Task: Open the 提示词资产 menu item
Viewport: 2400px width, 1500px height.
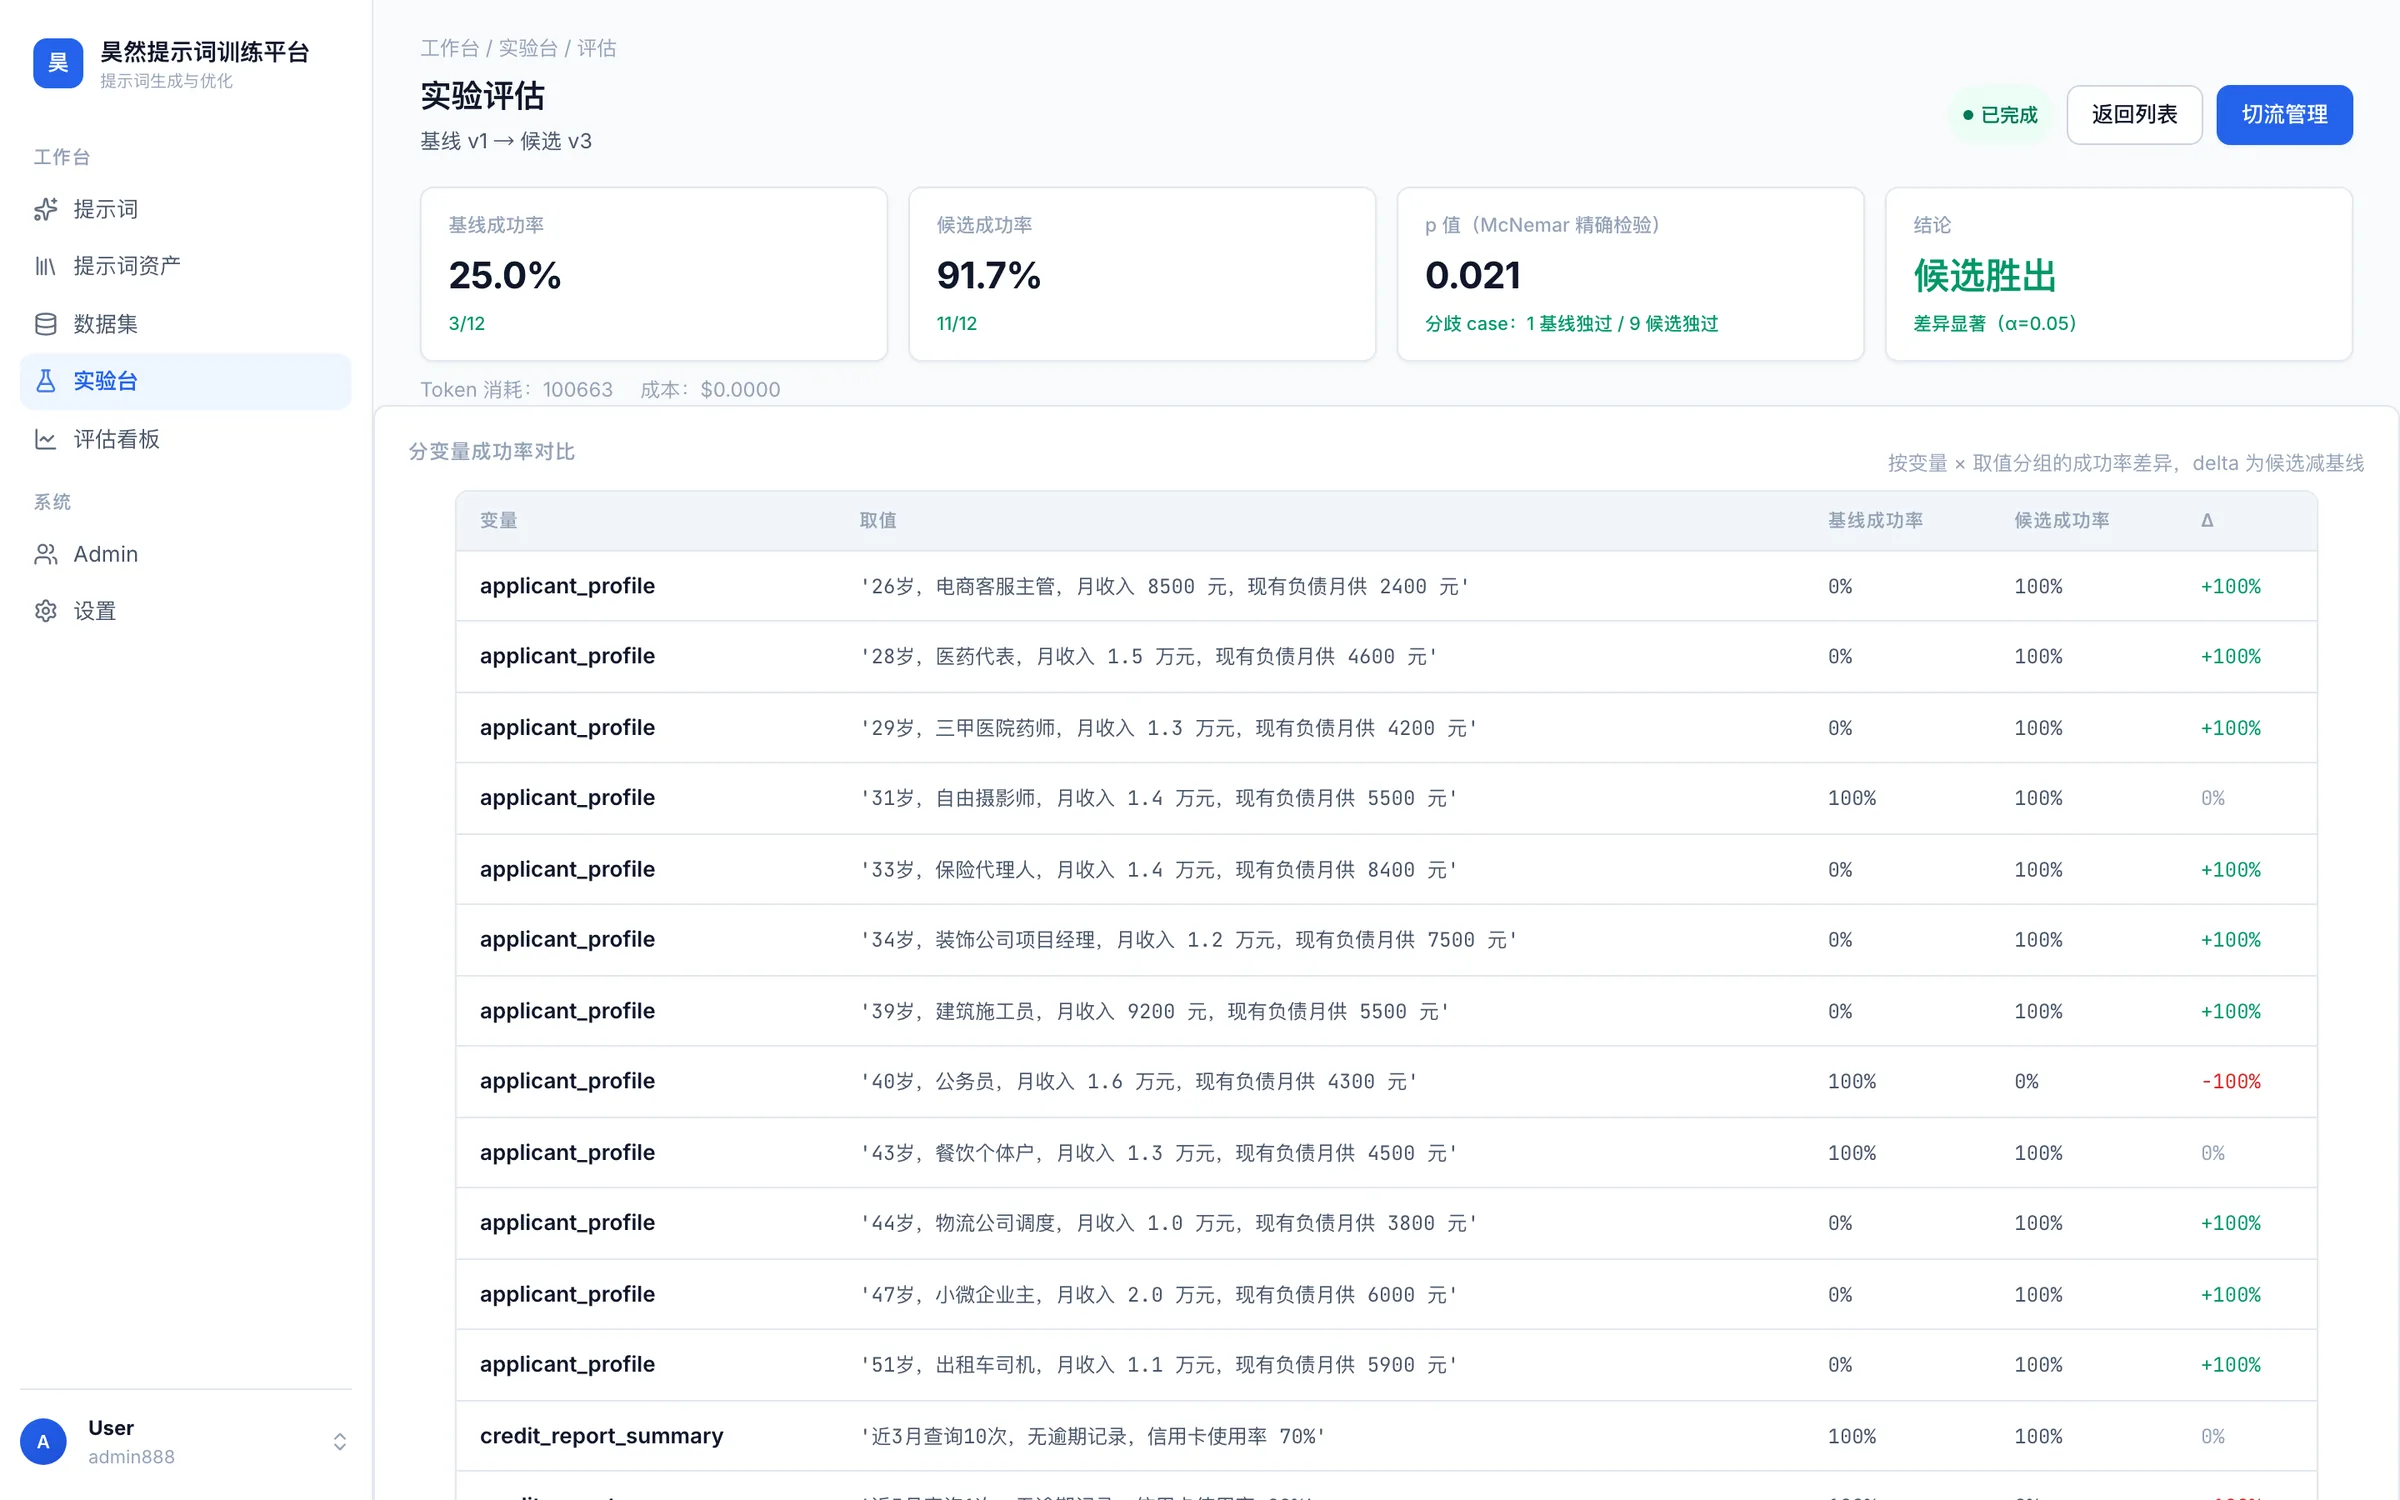Action: [186, 266]
